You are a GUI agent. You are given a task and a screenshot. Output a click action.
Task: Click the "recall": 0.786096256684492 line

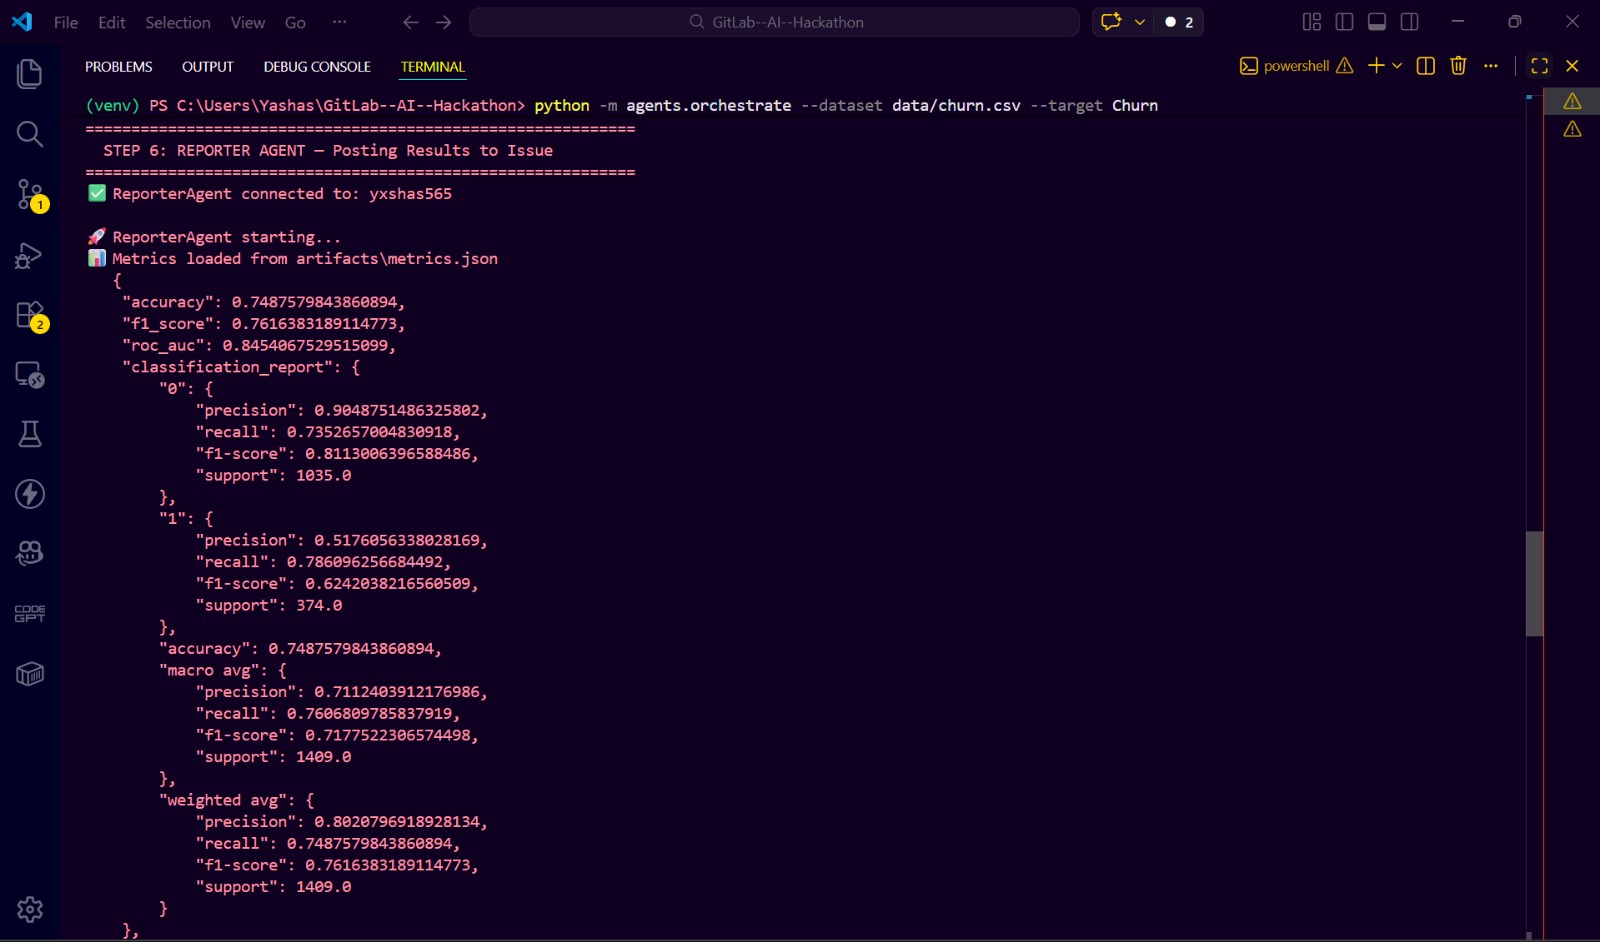(324, 563)
